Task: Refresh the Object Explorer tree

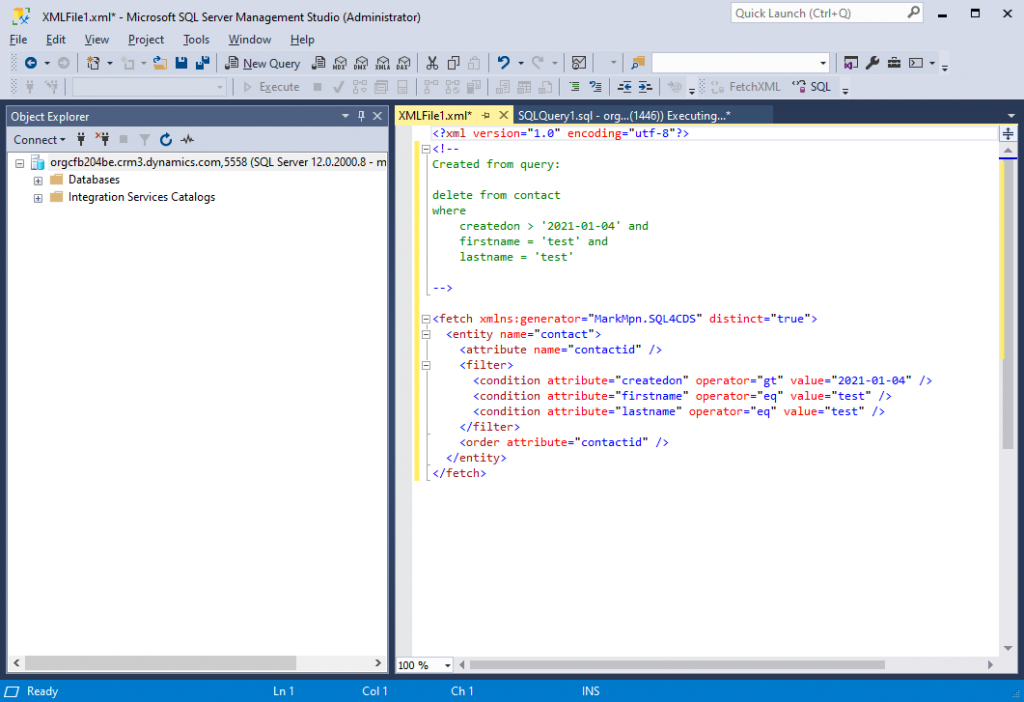Action: (166, 140)
